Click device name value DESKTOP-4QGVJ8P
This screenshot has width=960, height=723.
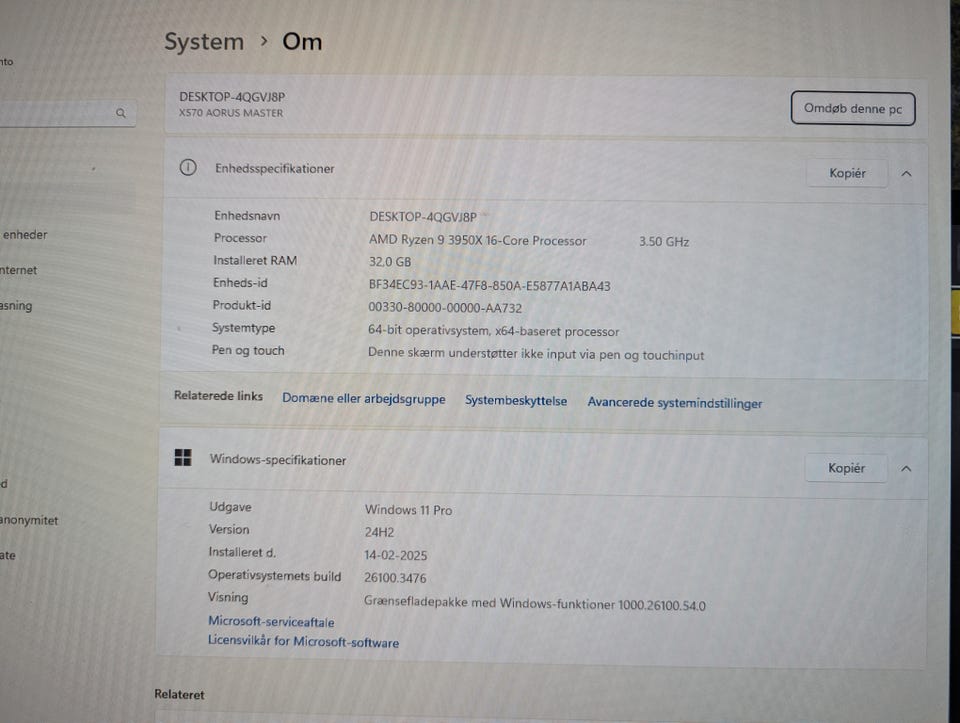(x=423, y=217)
